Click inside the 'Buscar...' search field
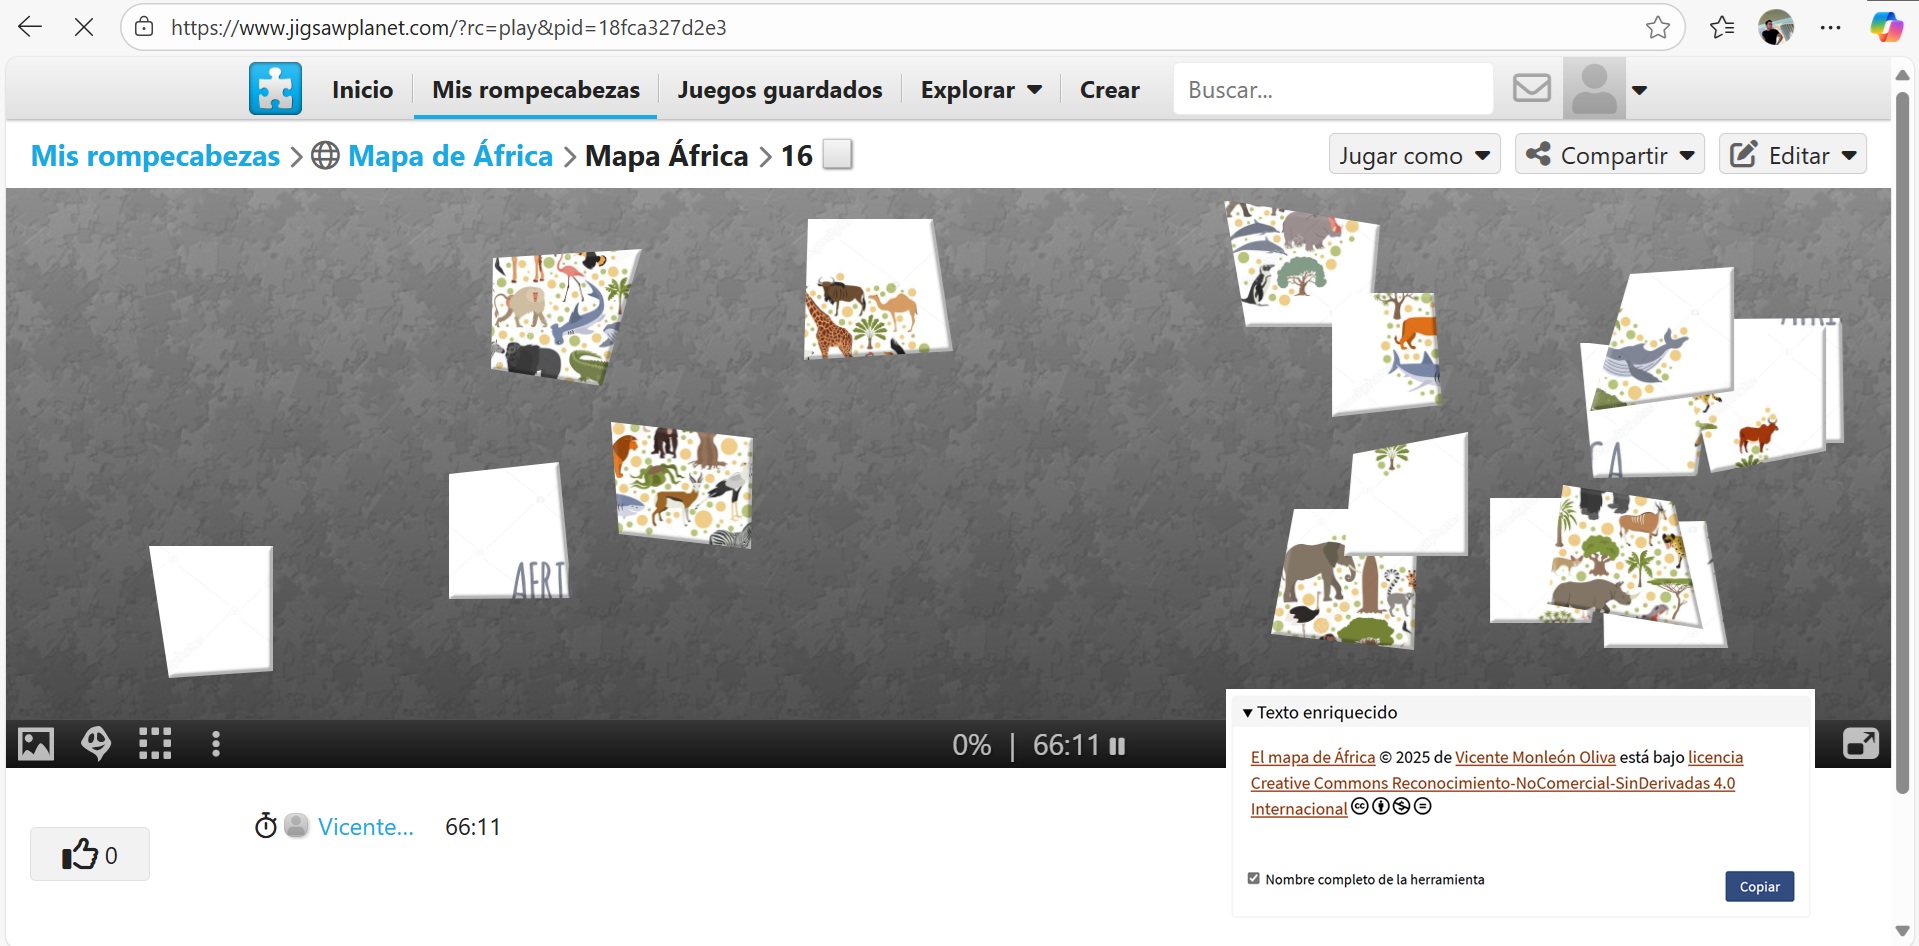This screenshot has width=1919, height=946. (1332, 89)
